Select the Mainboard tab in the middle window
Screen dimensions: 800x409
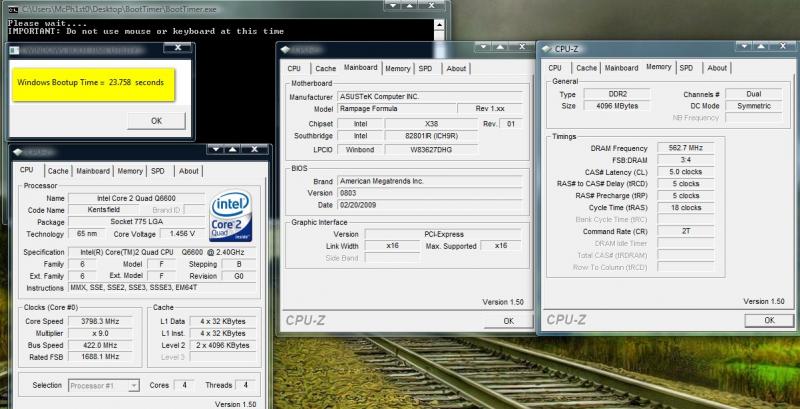361,67
